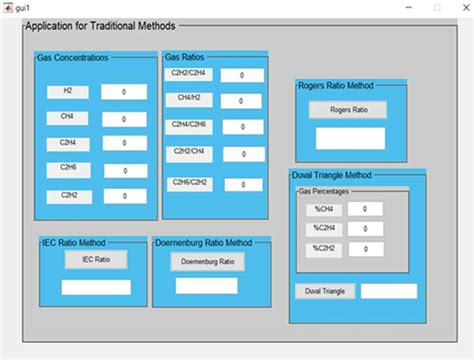The height and width of the screenshot is (360, 474).
Task: Click the %CH4 label
Action: pyautogui.click(x=324, y=210)
